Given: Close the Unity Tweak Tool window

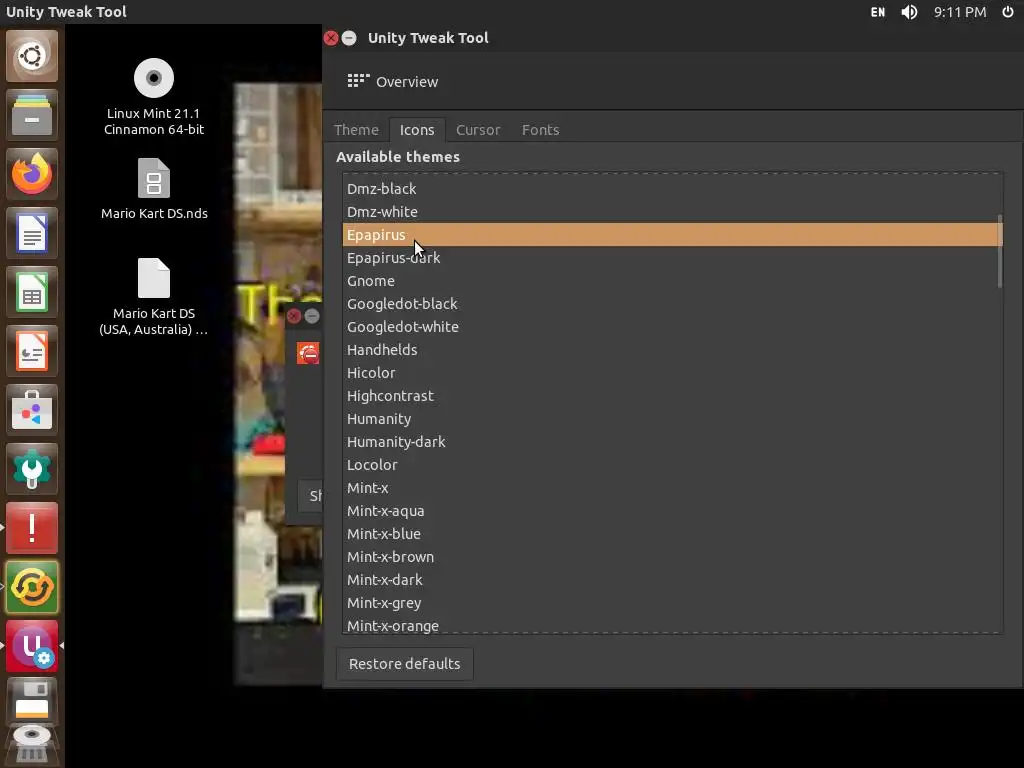Looking at the screenshot, I should [x=331, y=38].
